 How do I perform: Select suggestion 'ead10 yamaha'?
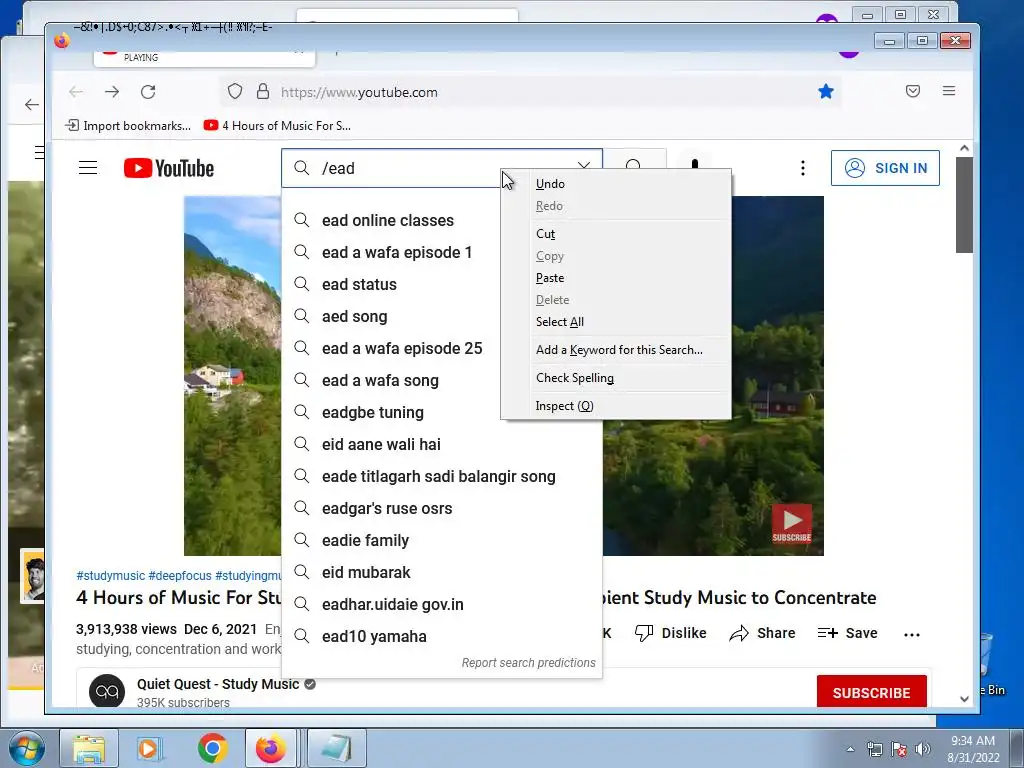tap(441, 636)
